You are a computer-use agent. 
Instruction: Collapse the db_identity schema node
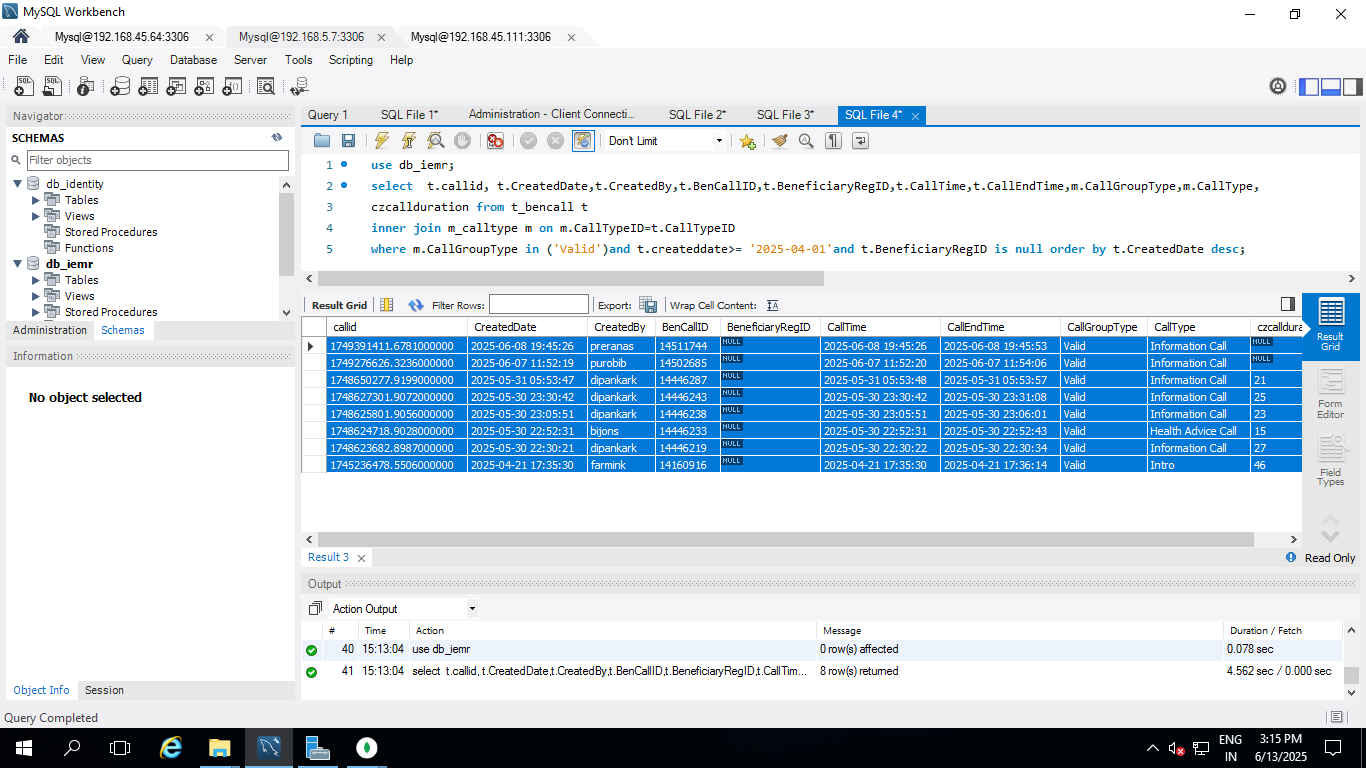pos(18,184)
